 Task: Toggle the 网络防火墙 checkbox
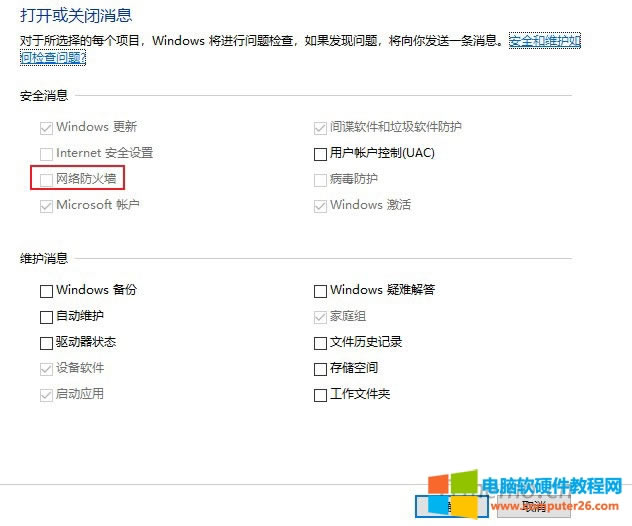[x=46, y=180]
